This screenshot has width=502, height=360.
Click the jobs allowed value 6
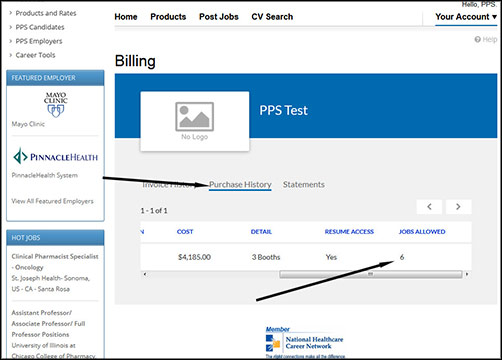(x=402, y=257)
